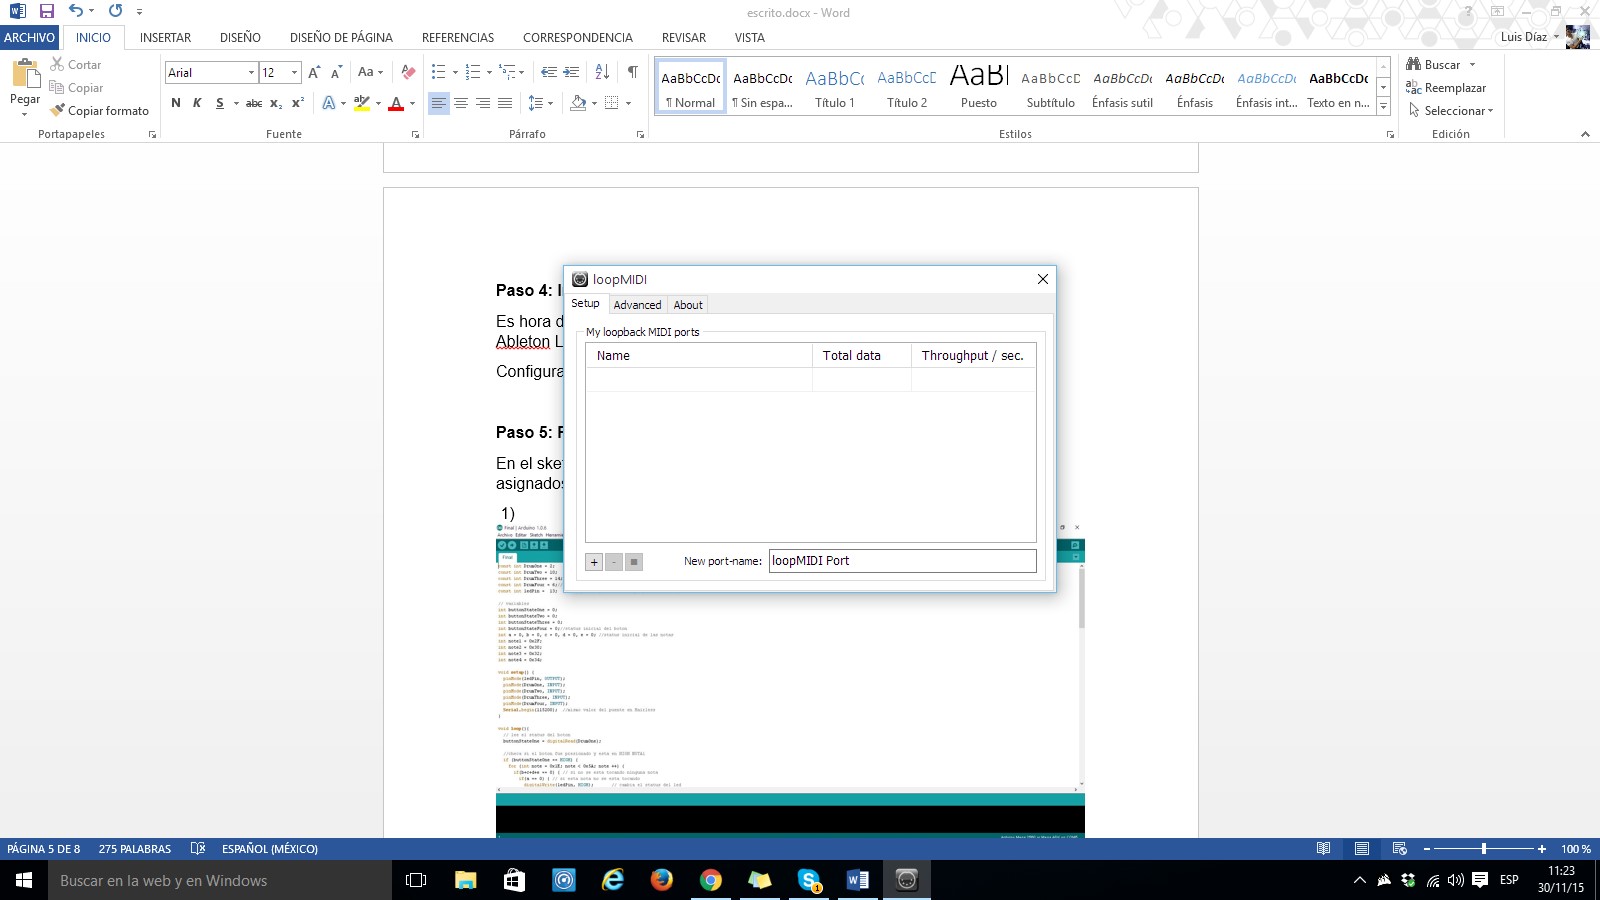Decrease paragraph indent
This screenshot has height=900, width=1600.
[549, 72]
